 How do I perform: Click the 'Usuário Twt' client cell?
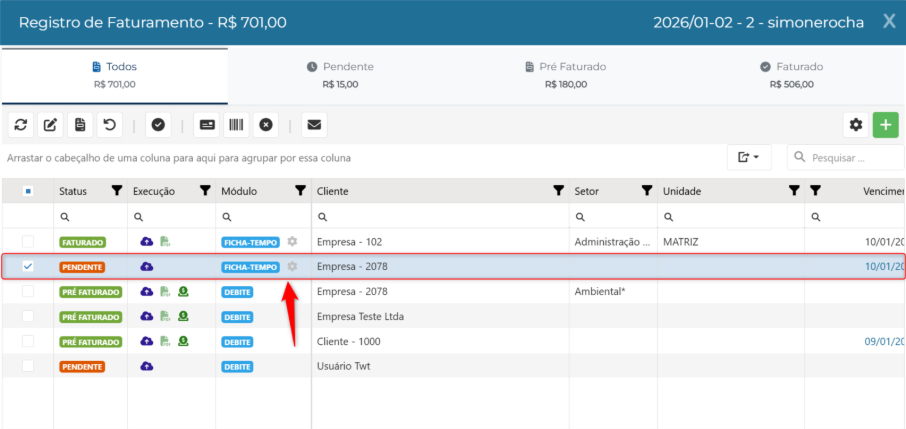(440, 366)
